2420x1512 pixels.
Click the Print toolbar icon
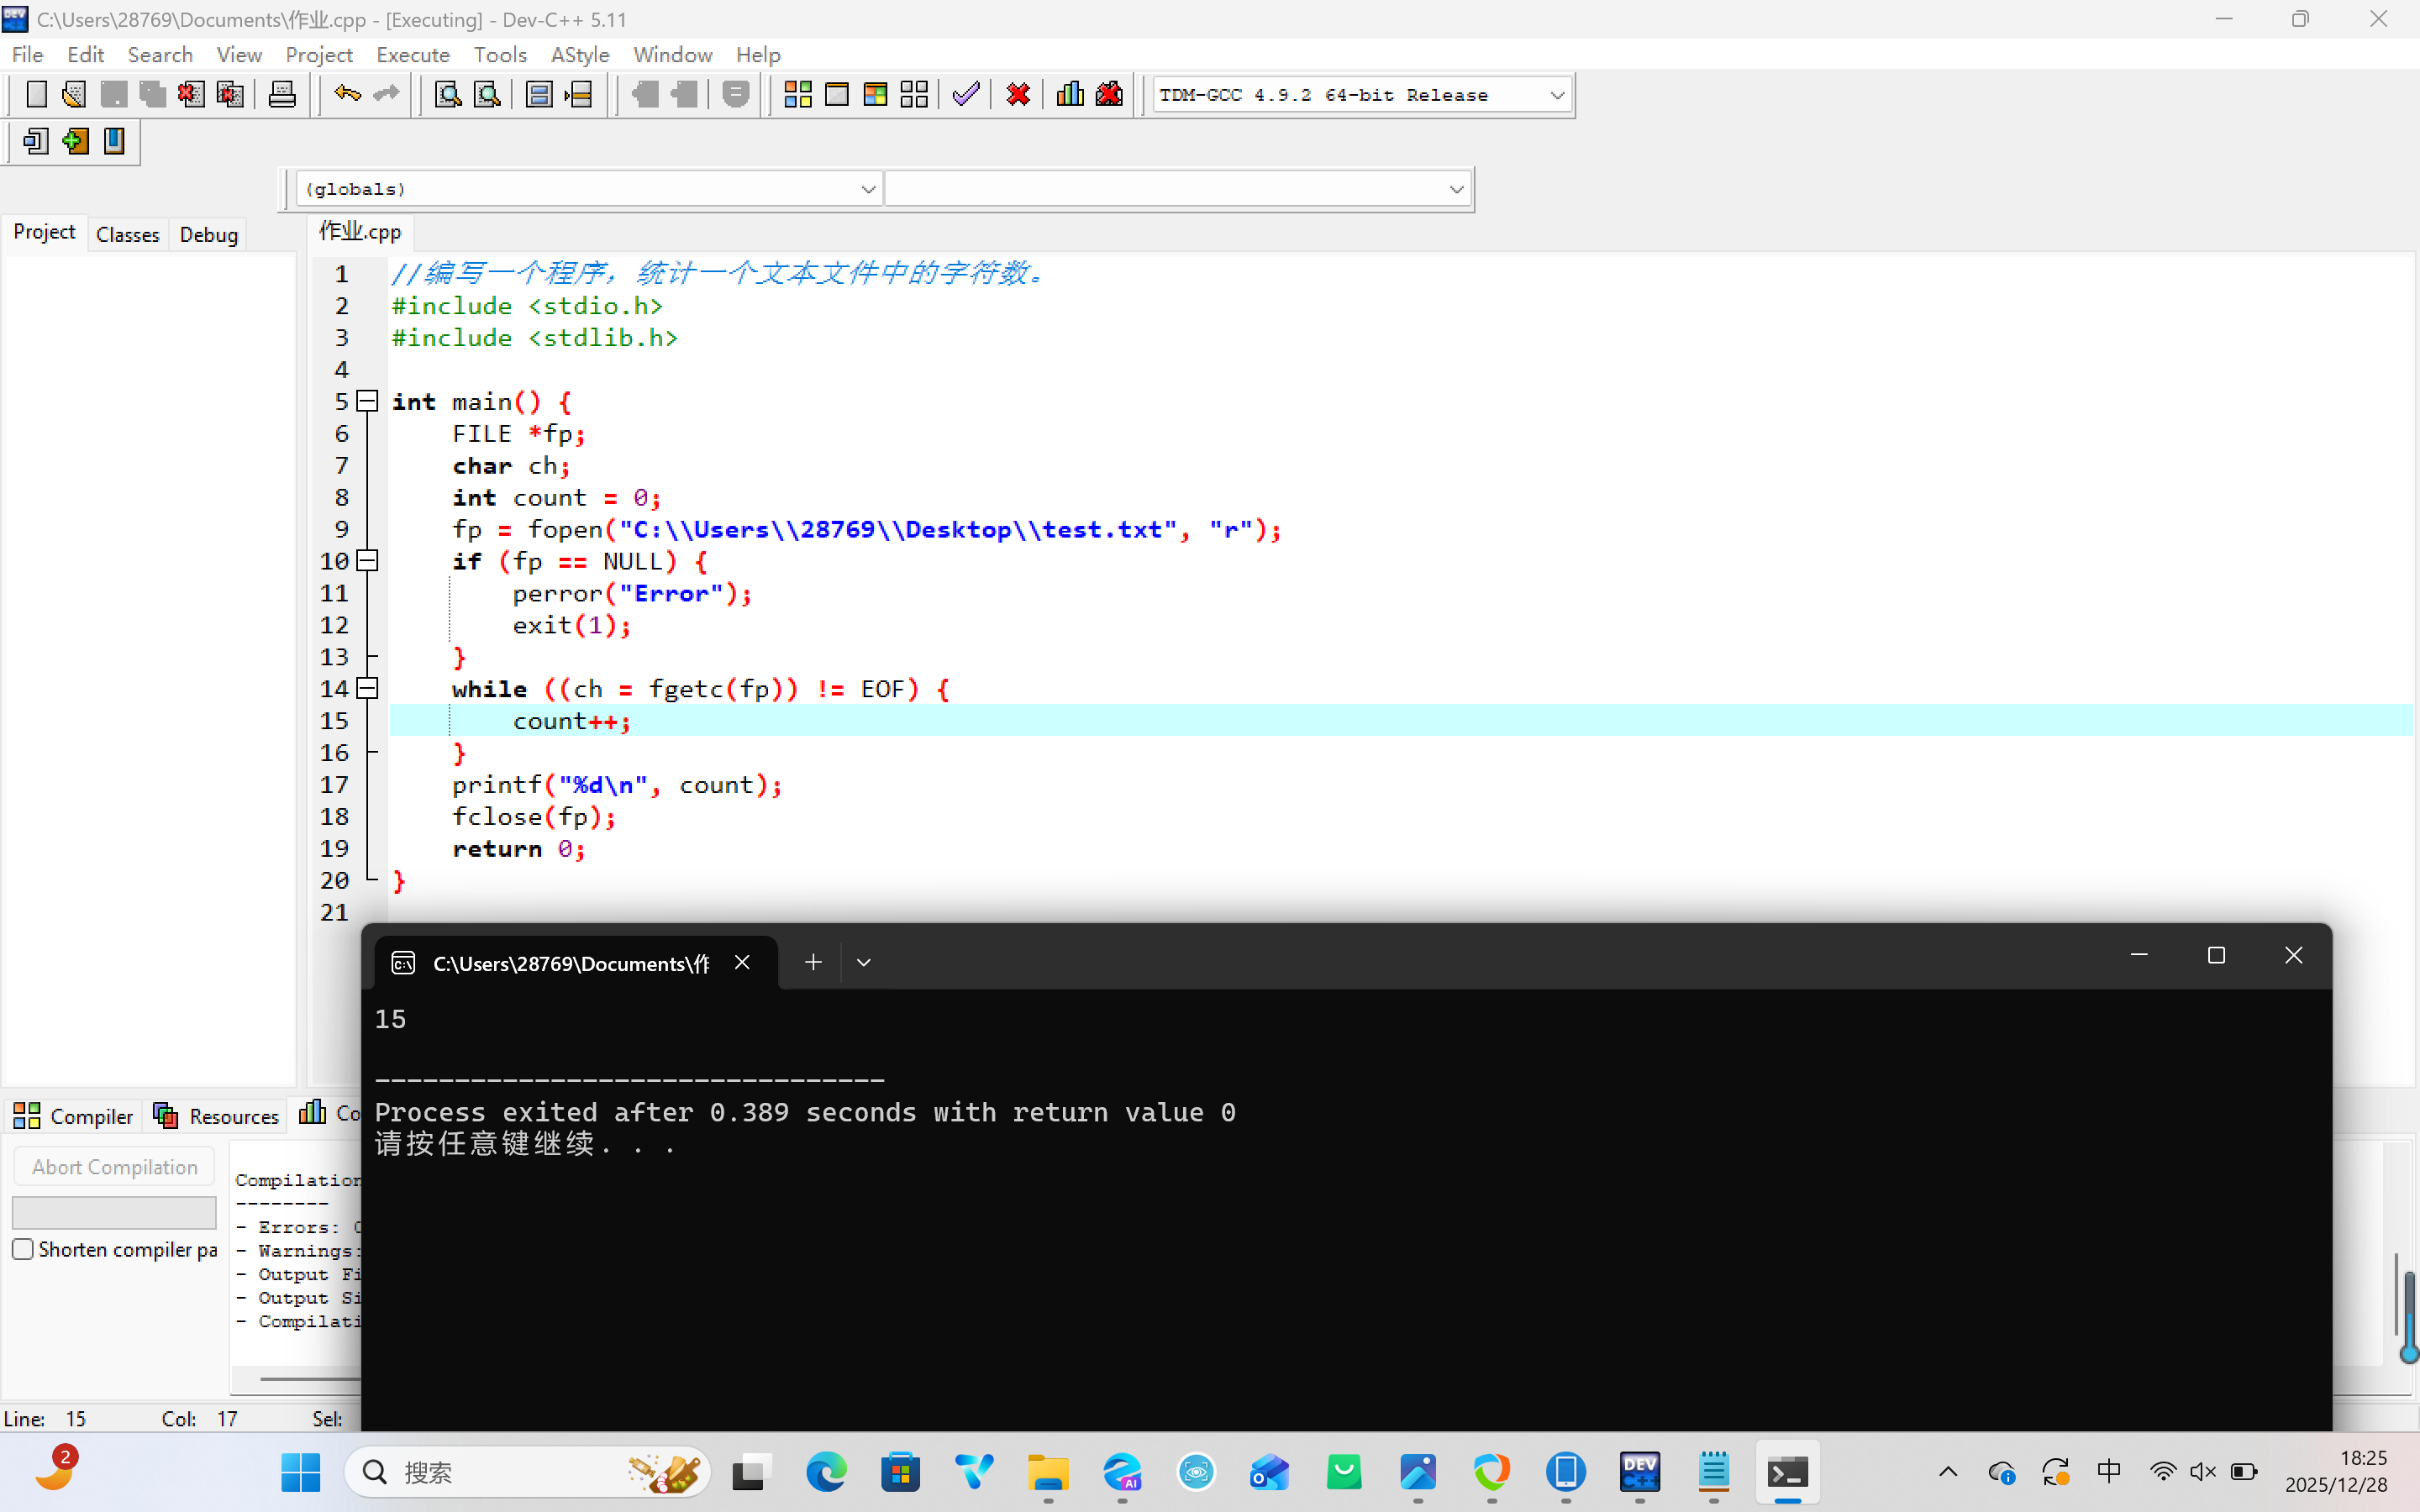[282, 95]
